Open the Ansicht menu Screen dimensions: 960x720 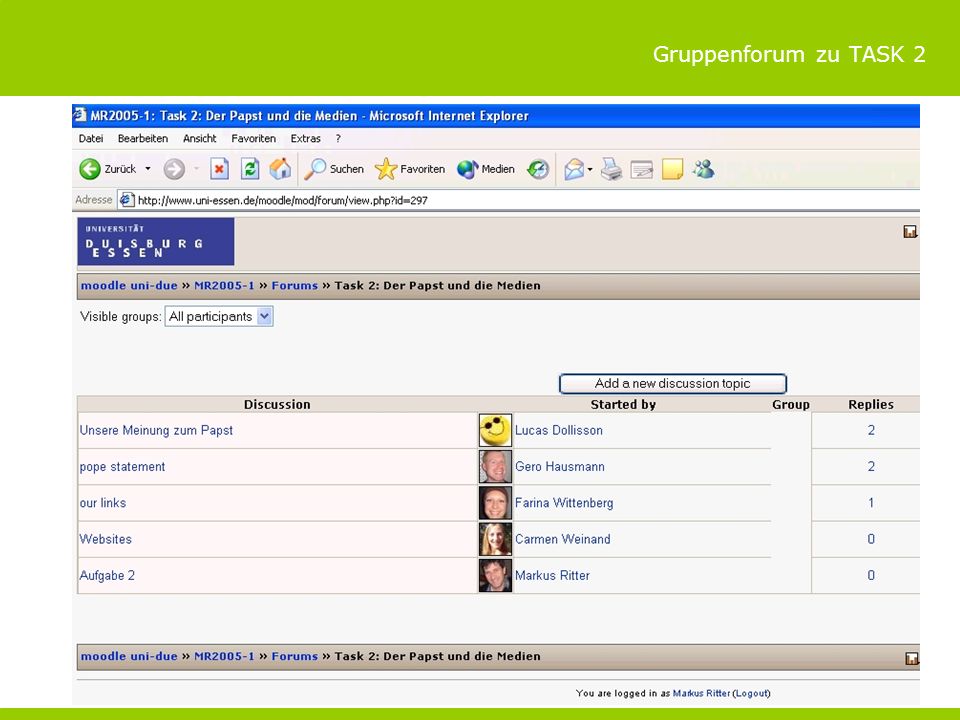tap(200, 138)
